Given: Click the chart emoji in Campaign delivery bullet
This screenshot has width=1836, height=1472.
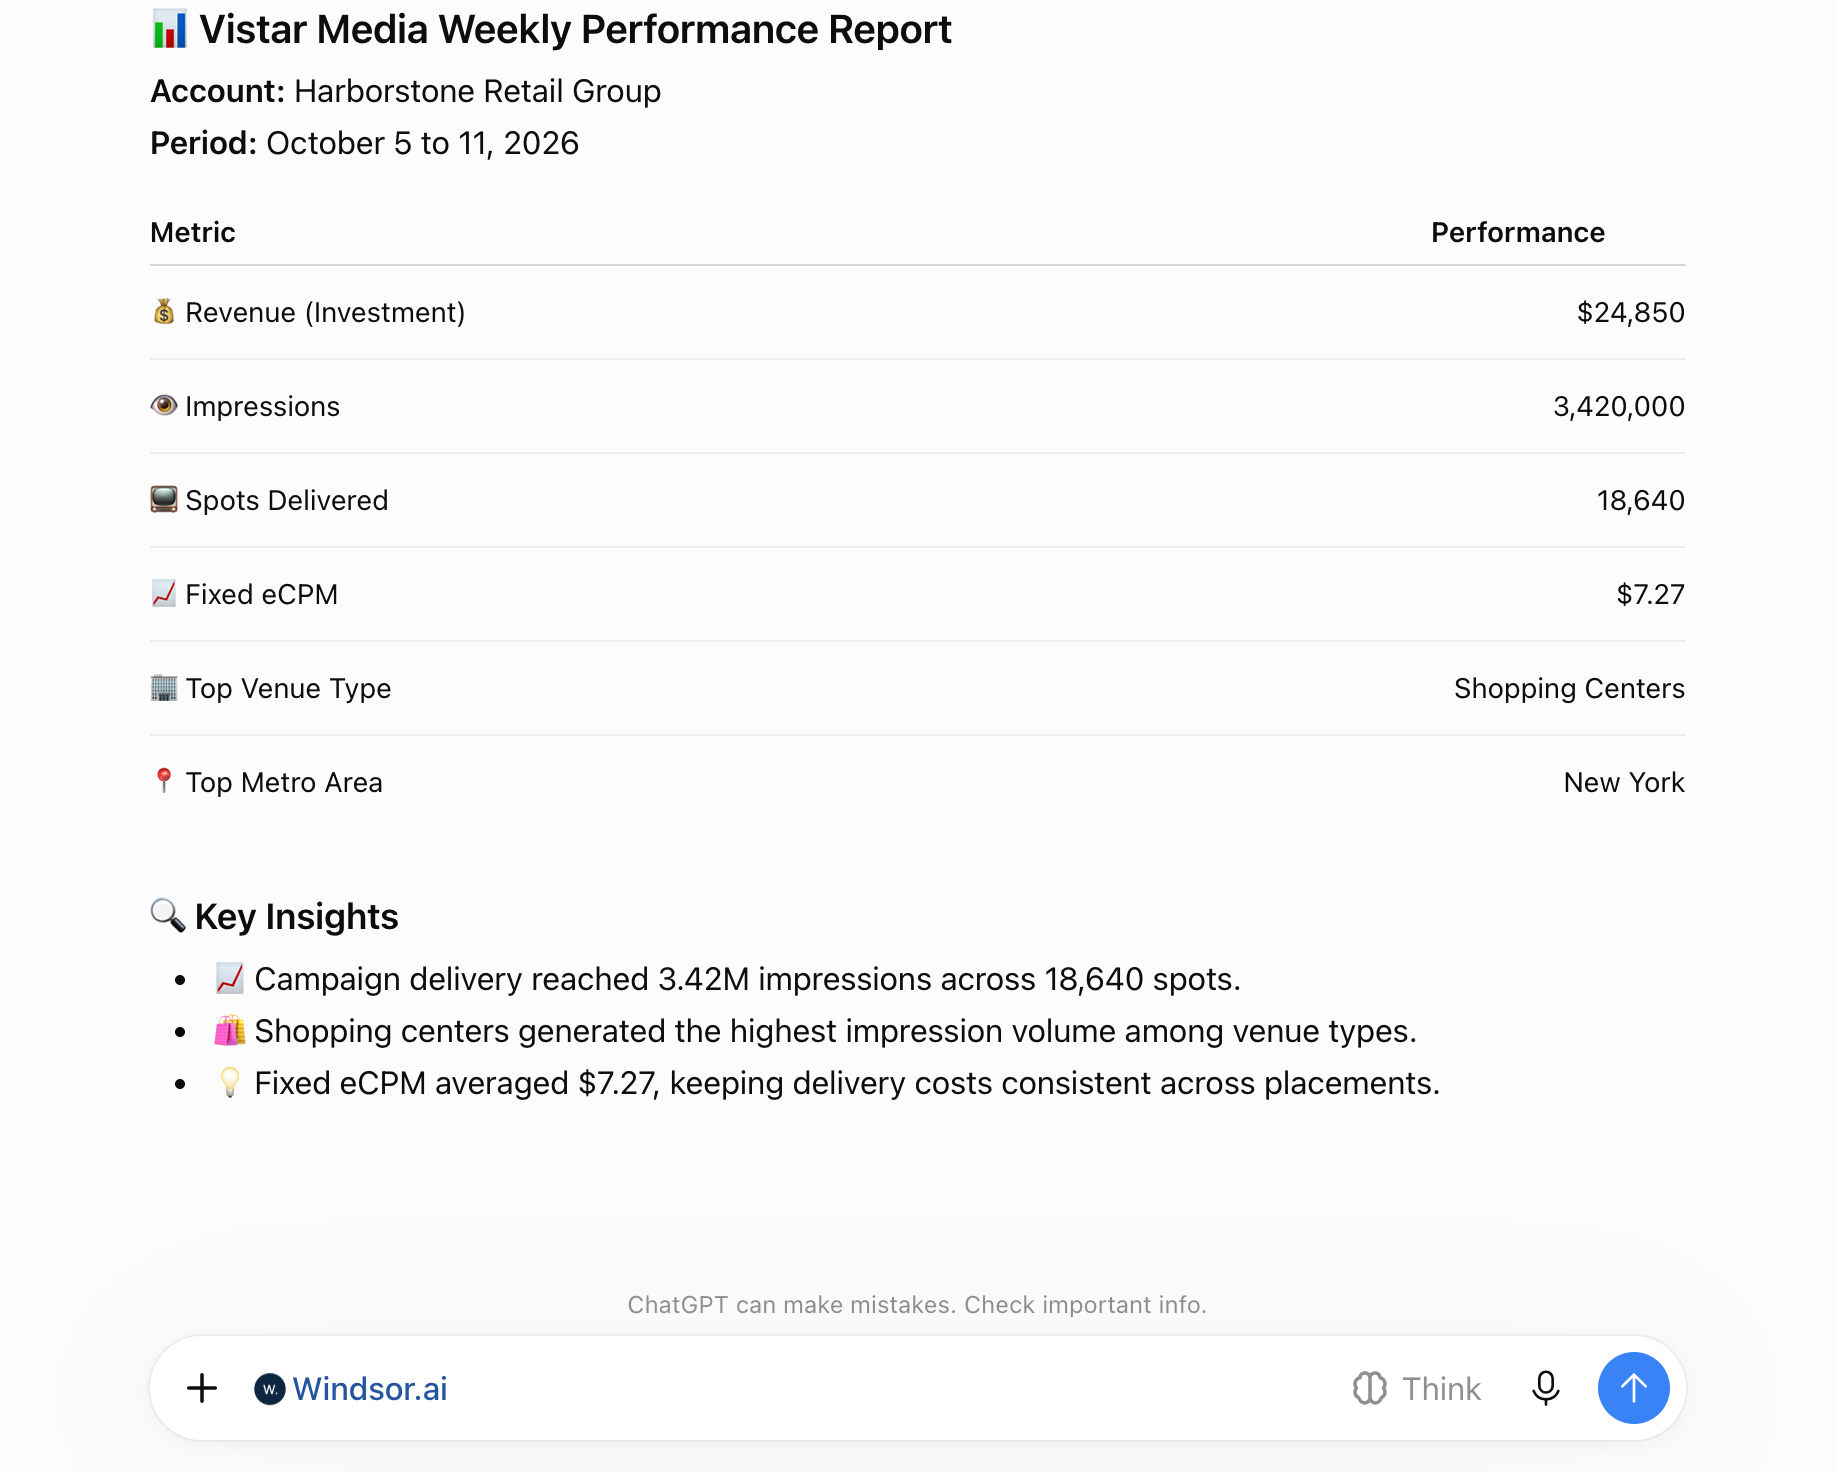Looking at the screenshot, I should pos(230,978).
